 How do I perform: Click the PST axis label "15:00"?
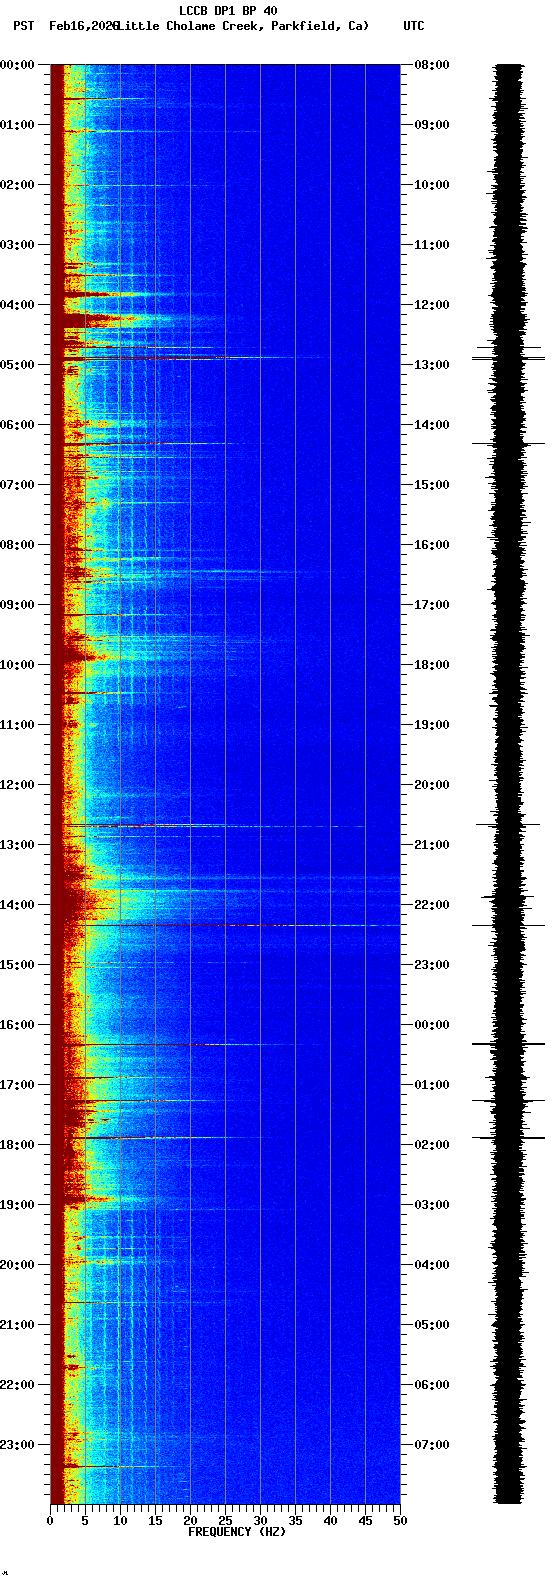click(17, 965)
